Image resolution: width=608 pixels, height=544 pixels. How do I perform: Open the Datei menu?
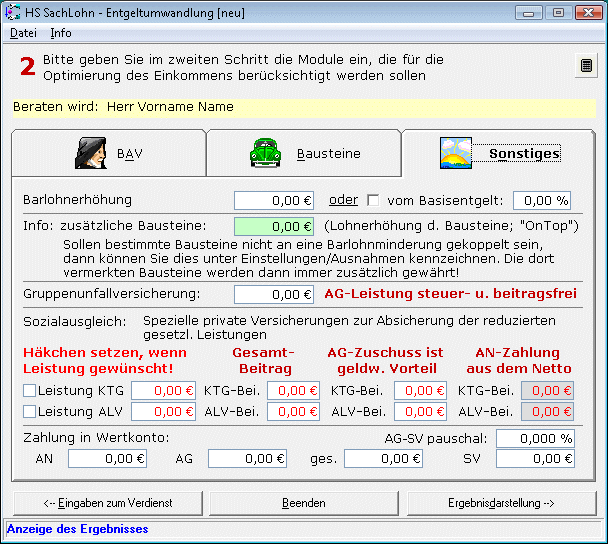click(22, 33)
